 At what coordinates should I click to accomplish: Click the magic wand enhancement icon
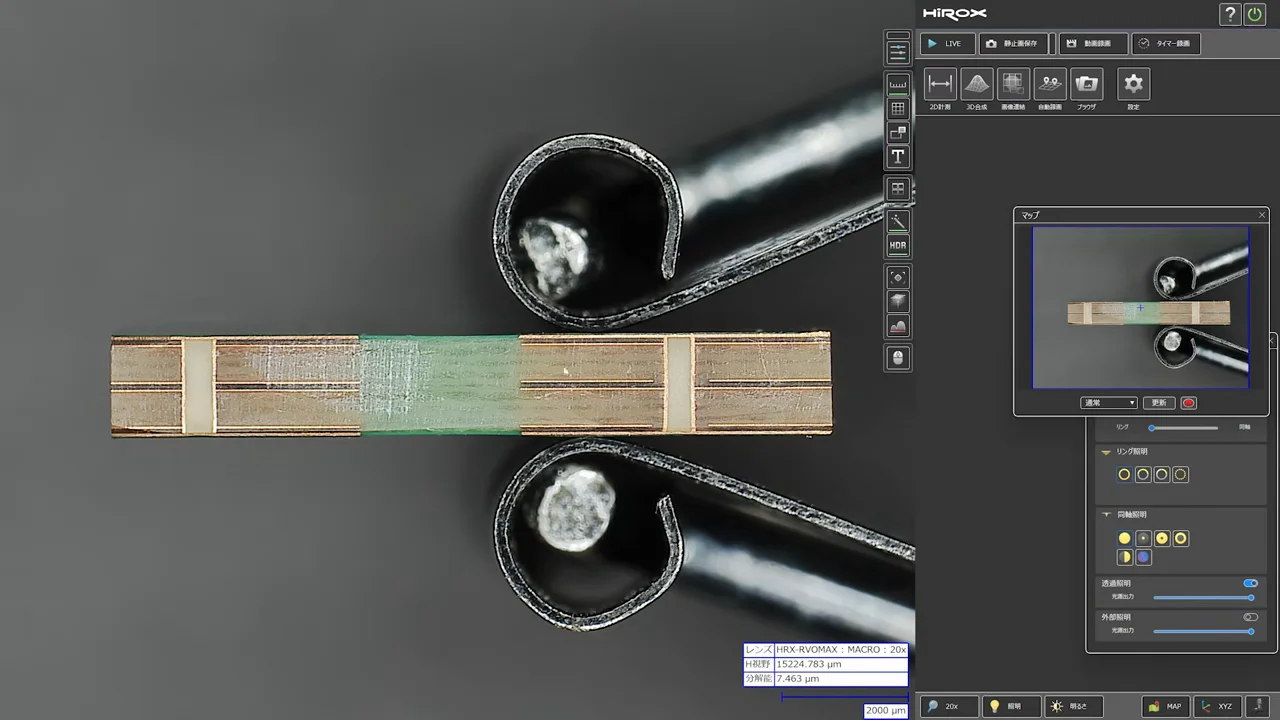point(898,221)
